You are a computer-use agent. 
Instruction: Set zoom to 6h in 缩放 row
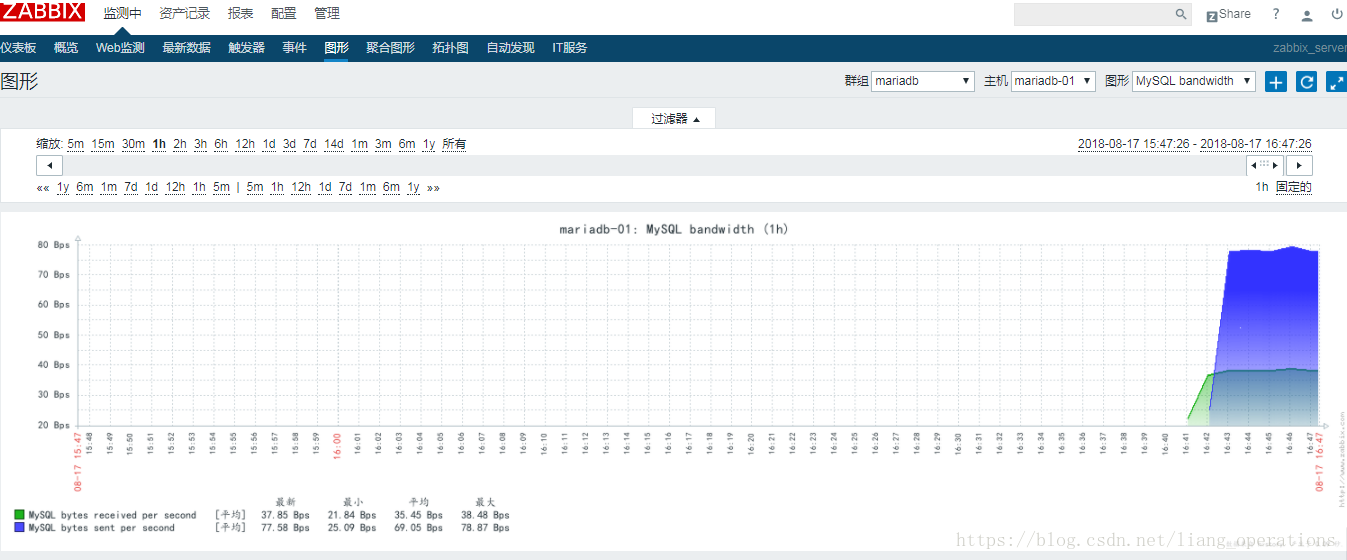point(221,144)
